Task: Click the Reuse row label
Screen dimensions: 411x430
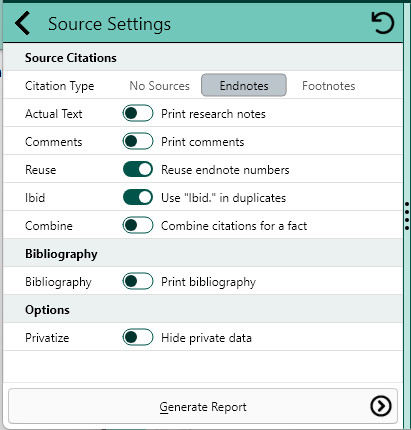Action: point(40,170)
